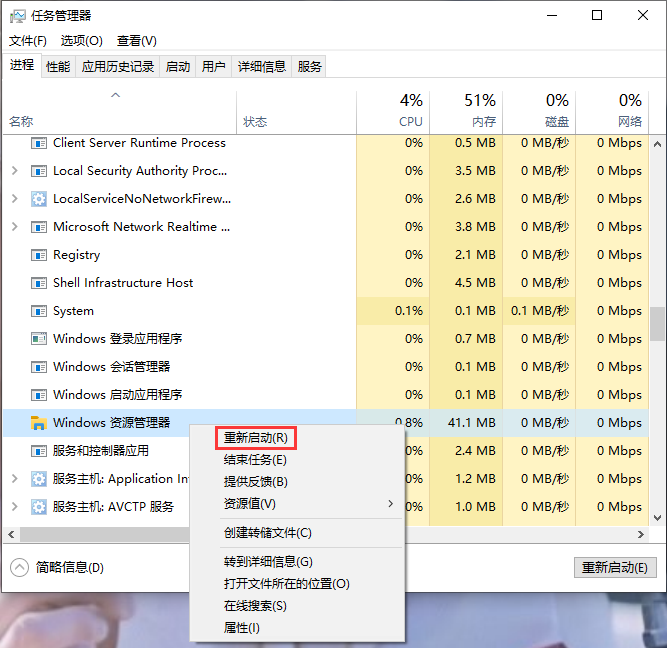
Task: Select 结束任务 in context menu
Action: (x=255, y=460)
